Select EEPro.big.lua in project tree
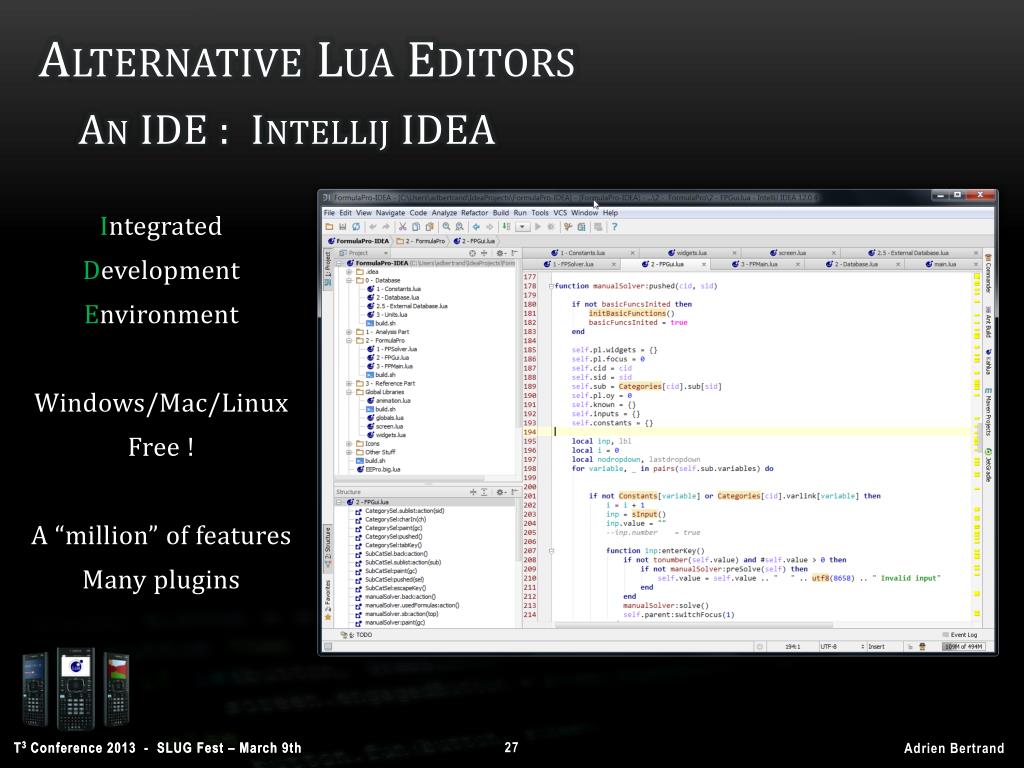This screenshot has width=1024, height=768. 378,470
